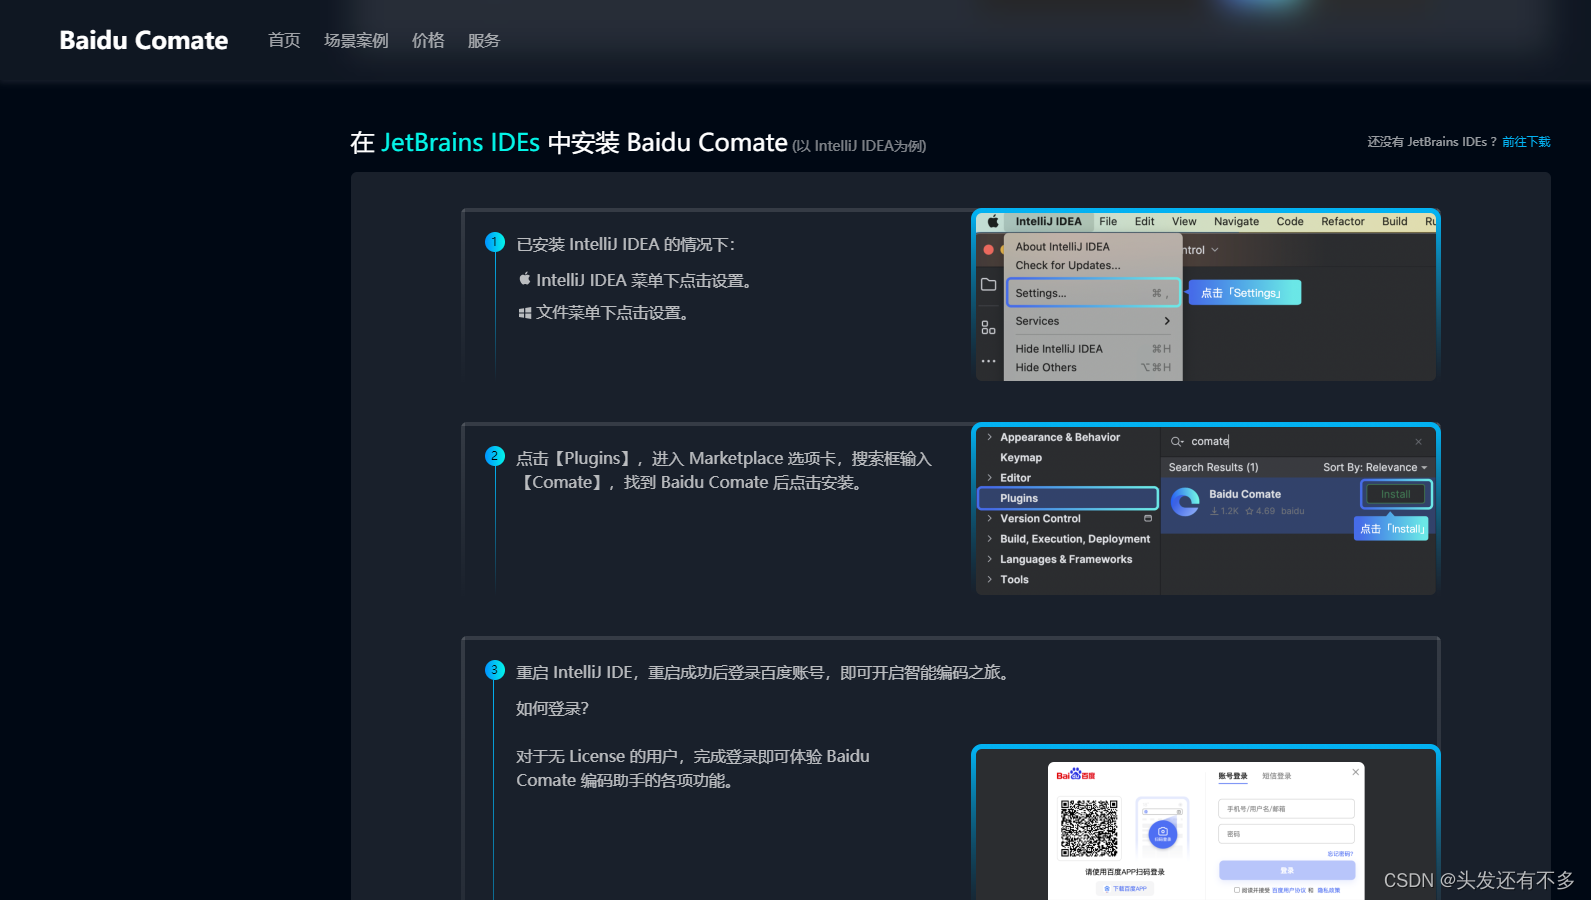Screen dimensions: 1591x900
Task: Expand the Version Control settings node
Action: click(x=990, y=519)
